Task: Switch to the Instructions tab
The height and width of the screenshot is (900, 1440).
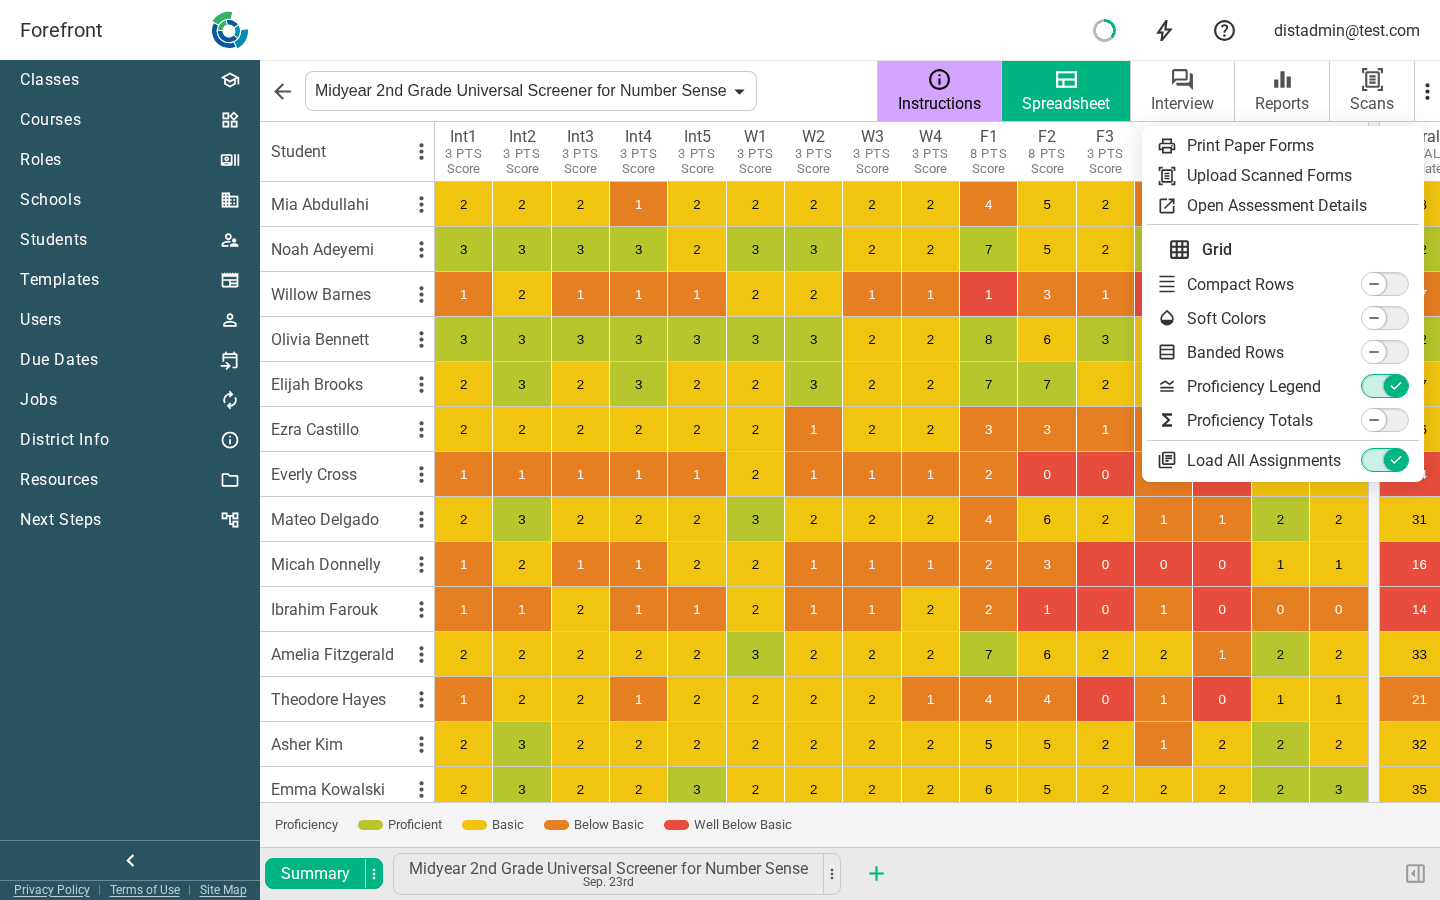Action: point(939,91)
